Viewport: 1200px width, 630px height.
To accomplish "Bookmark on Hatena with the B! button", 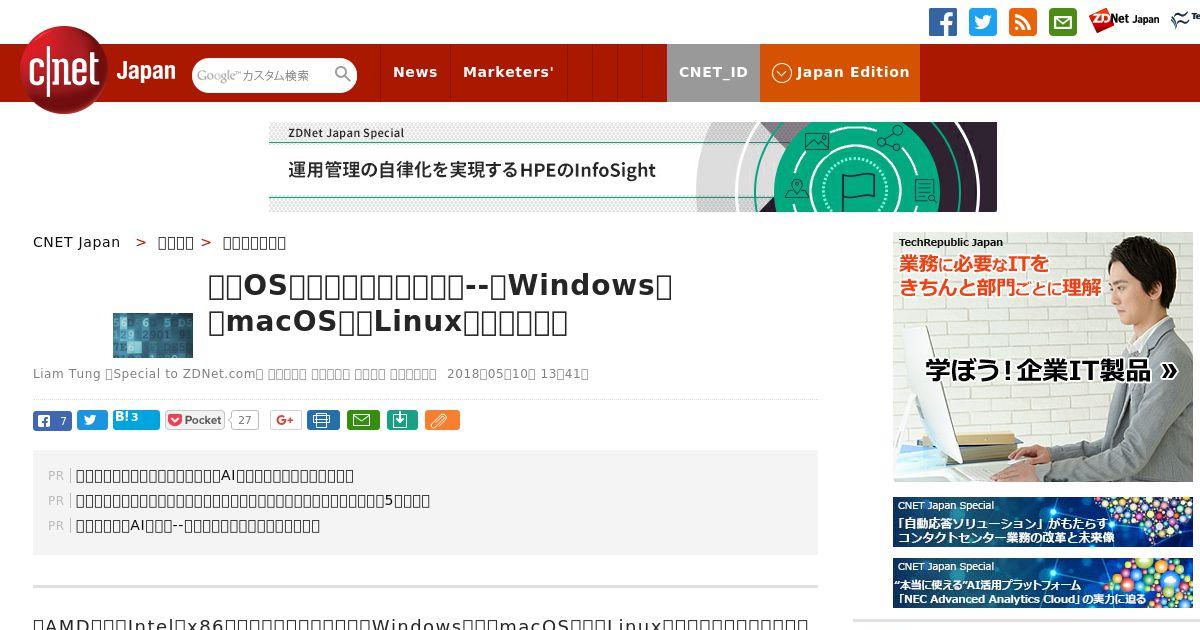I will click(x=136, y=420).
